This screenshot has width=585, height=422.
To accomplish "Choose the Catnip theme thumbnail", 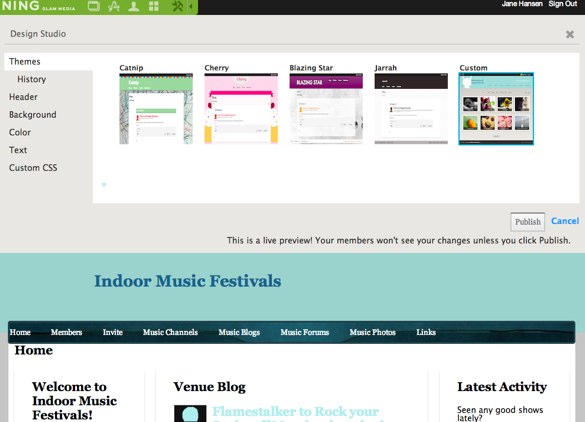I will (156, 109).
